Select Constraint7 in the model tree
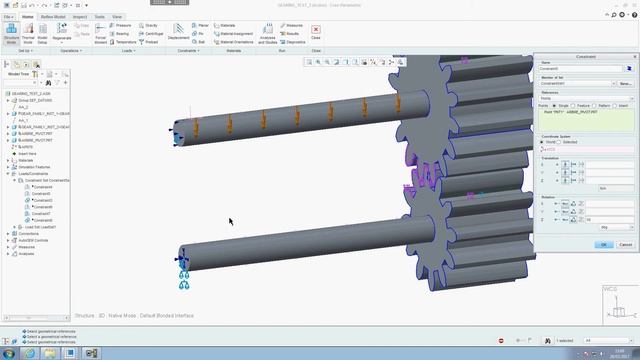The height and width of the screenshot is (360, 640). (41, 214)
